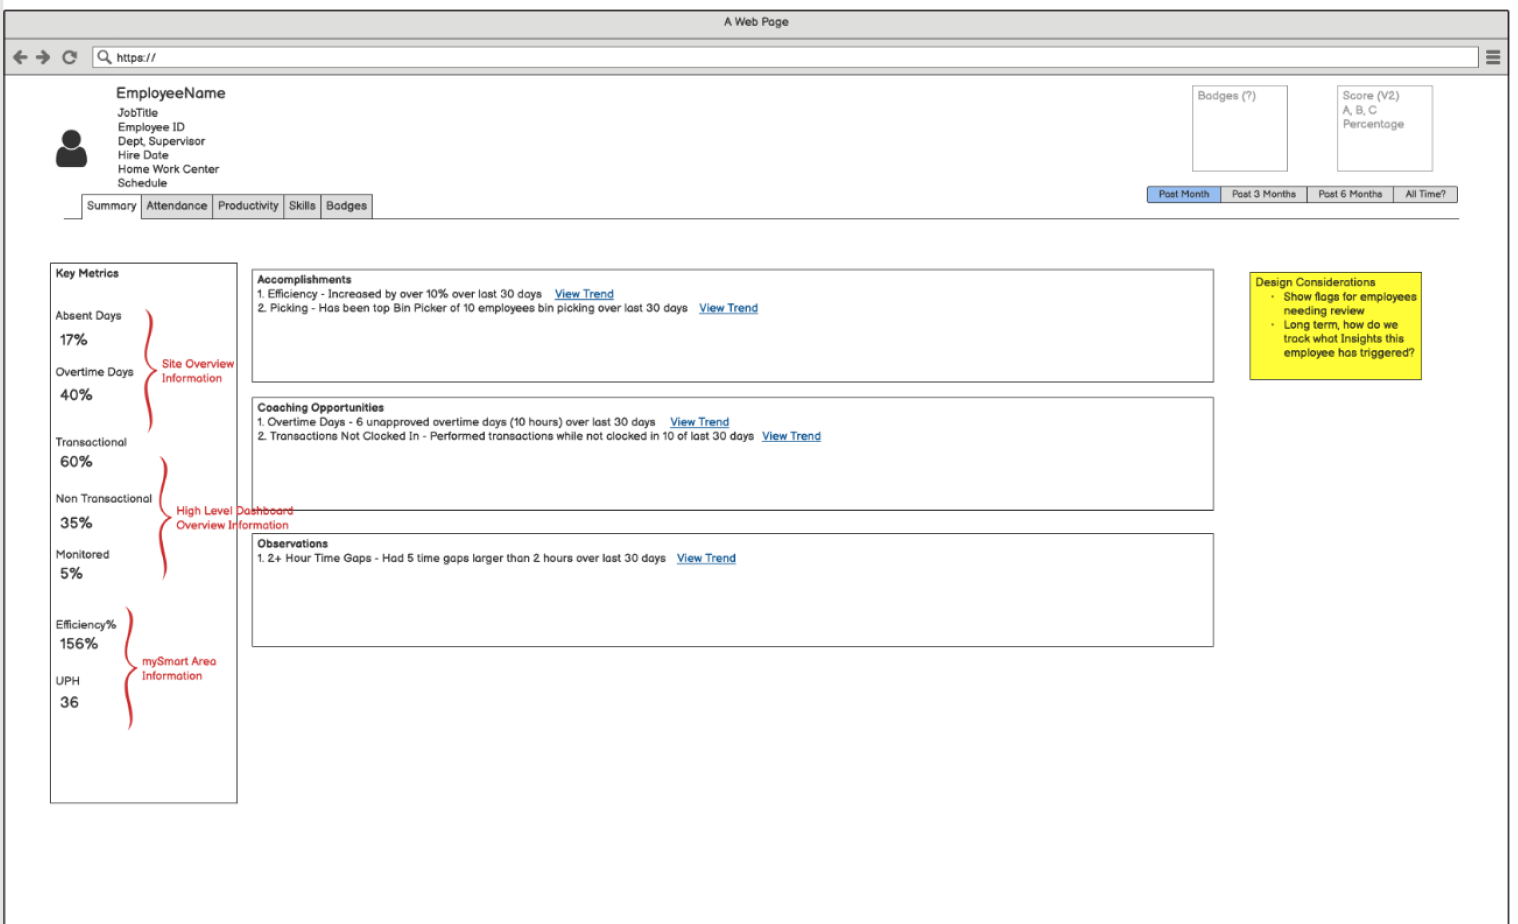
Task: Open the hamburger menu icon
Action: click(x=1492, y=58)
